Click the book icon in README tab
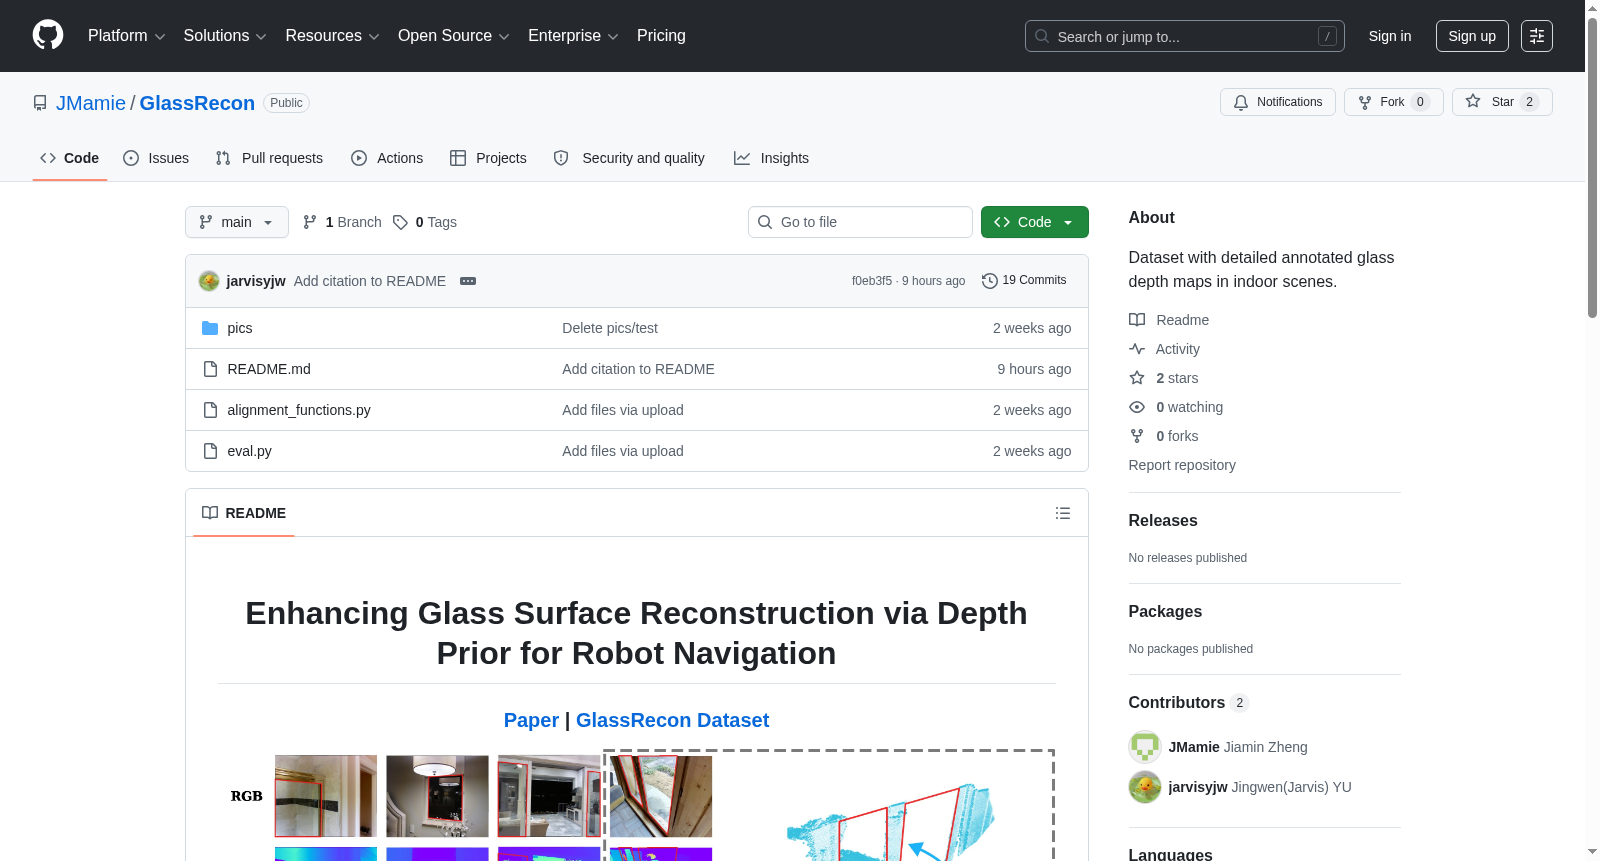 210,513
